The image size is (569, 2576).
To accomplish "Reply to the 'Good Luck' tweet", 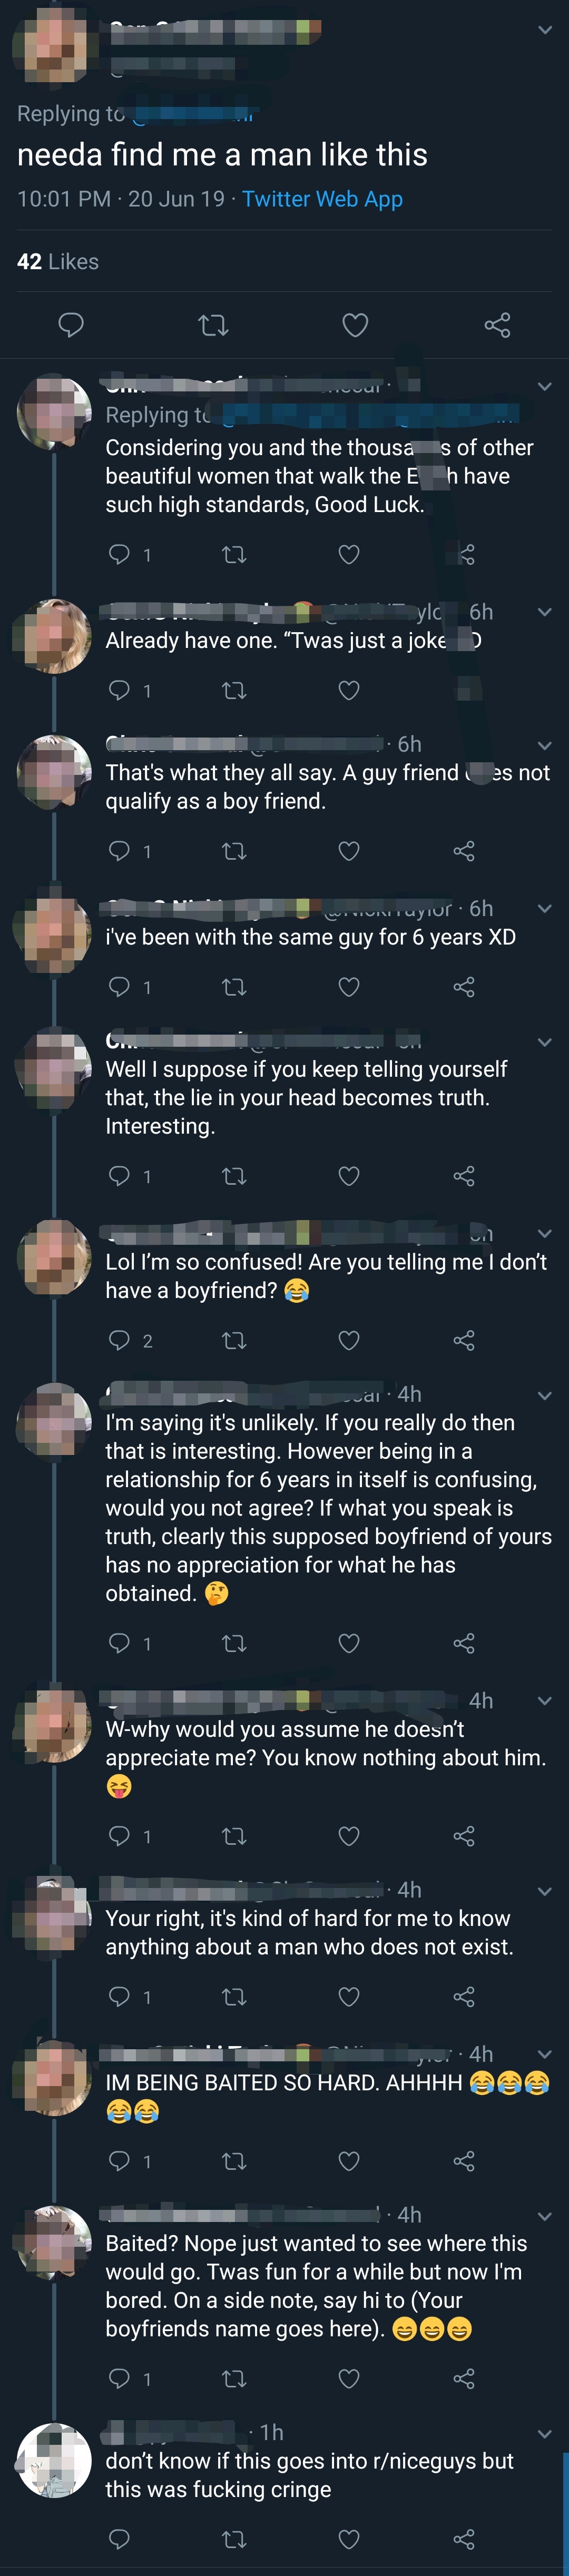I will click(119, 554).
